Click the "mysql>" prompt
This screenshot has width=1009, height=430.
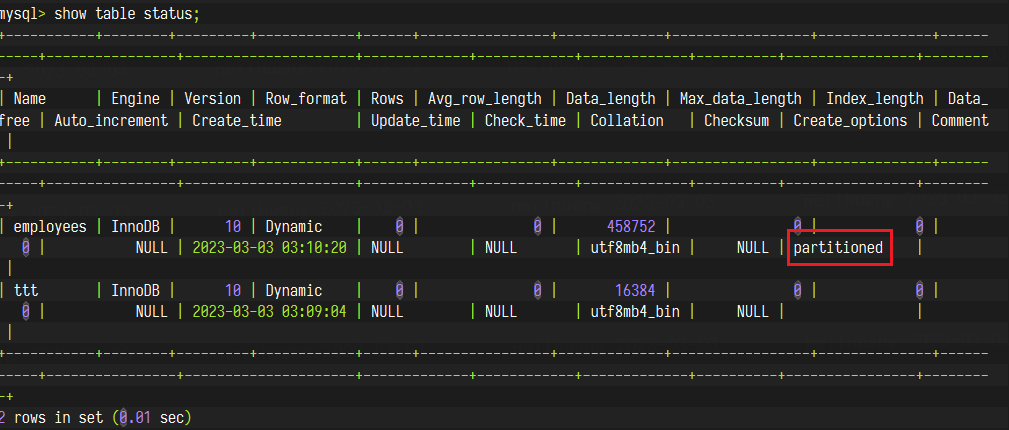23,14
